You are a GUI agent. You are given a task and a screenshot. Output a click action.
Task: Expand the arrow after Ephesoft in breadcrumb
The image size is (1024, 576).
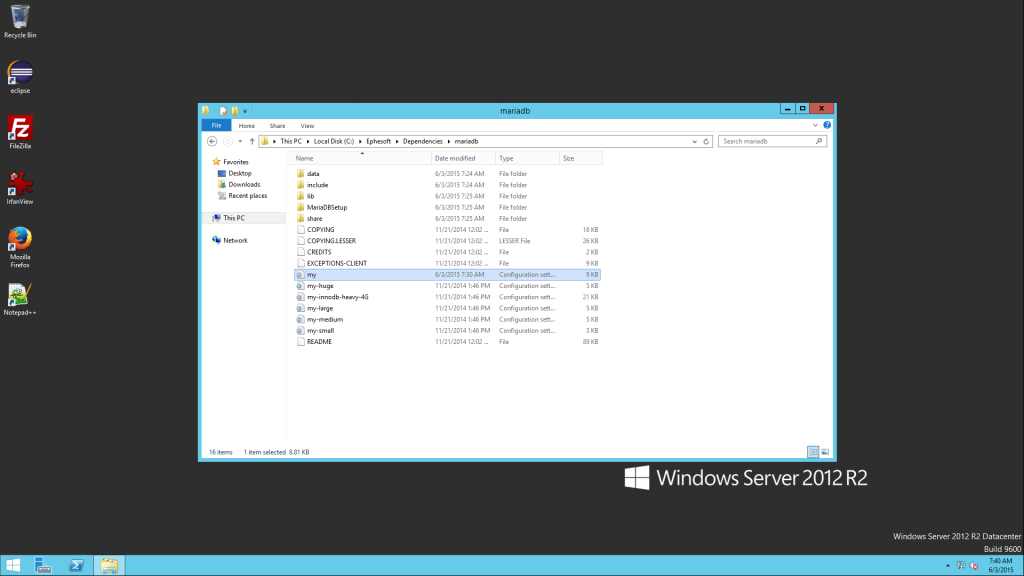pyautogui.click(x=396, y=141)
